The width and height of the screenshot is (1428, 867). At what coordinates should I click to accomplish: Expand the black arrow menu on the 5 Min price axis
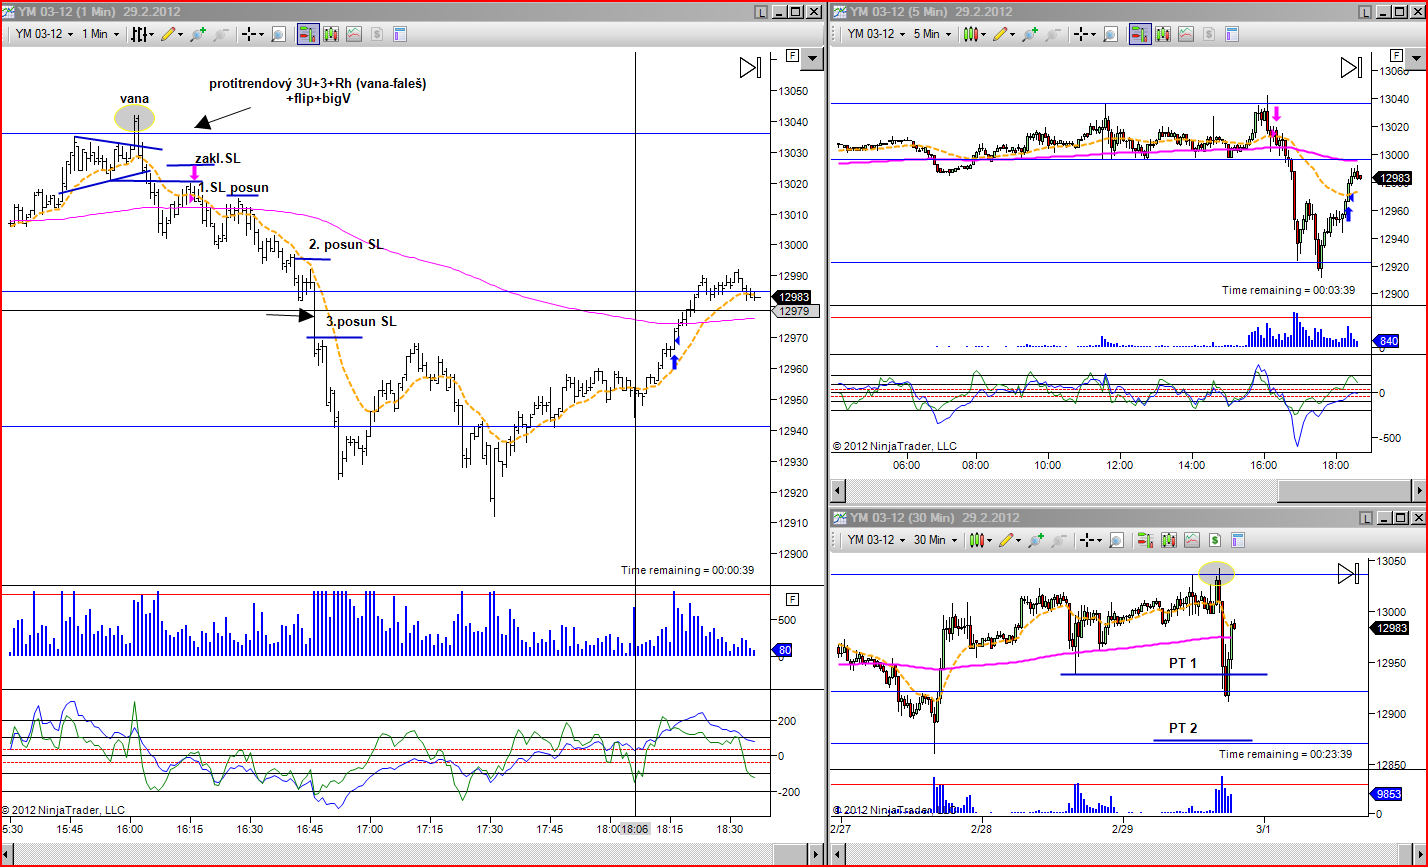click(x=1417, y=60)
